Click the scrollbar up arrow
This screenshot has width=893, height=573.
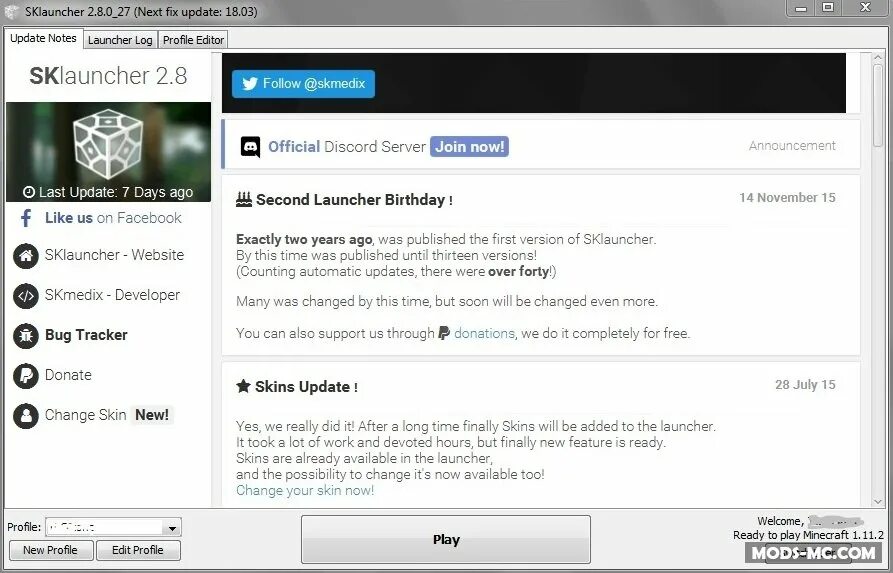(878, 59)
